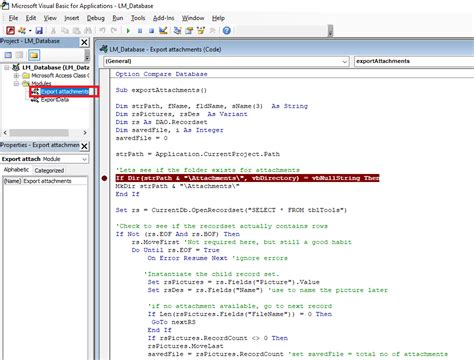Image resolution: width=474 pixels, height=360 pixels.
Task: Click the Reset stop icon
Action: [x=151, y=31]
